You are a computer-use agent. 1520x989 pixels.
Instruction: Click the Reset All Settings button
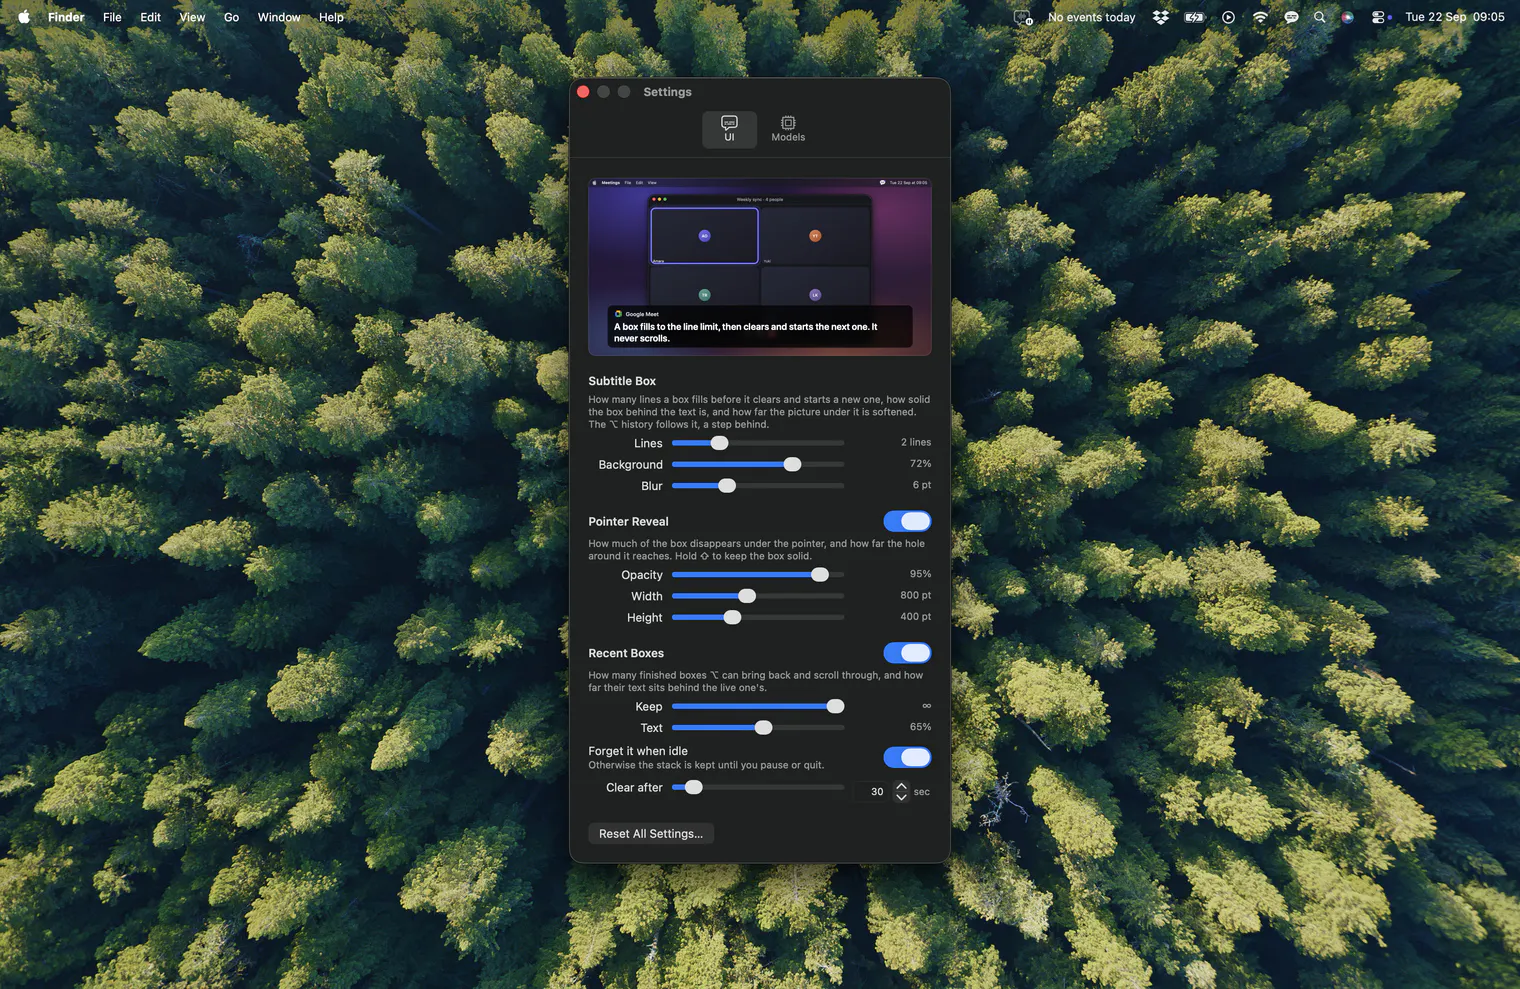tap(651, 833)
